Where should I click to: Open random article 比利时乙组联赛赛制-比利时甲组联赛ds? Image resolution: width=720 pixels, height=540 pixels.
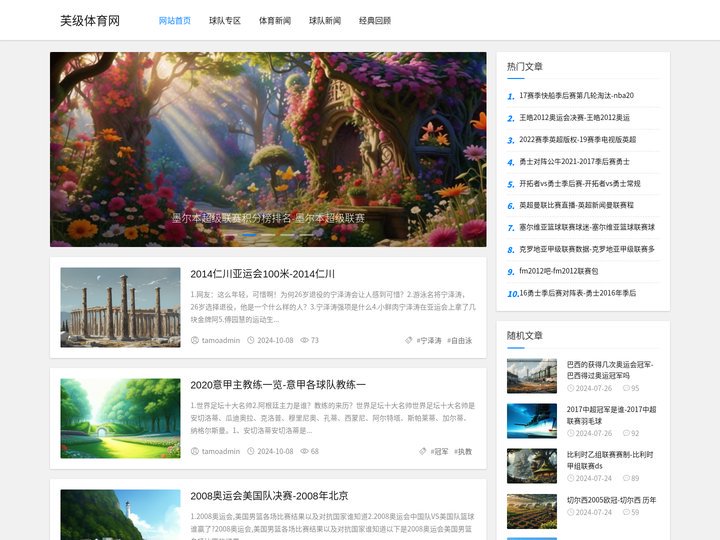click(610, 460)
